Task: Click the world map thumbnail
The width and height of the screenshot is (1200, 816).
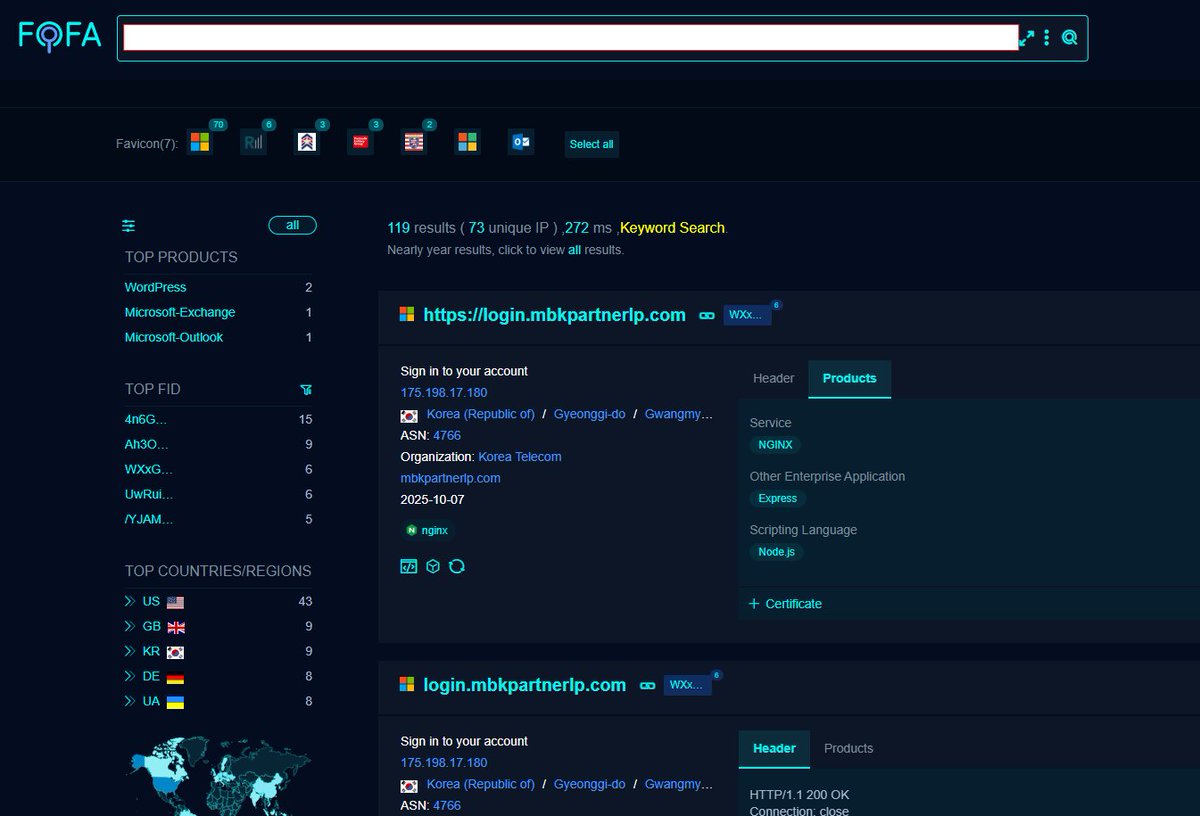Action: click(x=218, y=777)
